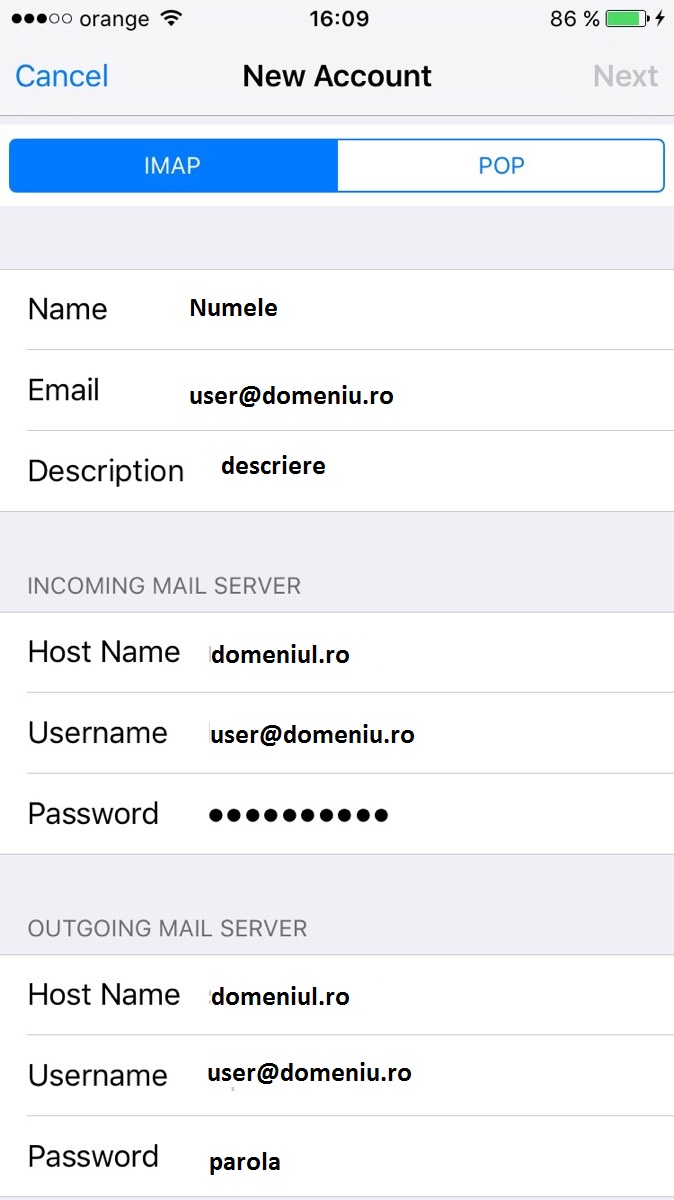Switch to the POP account type
Image resolution: width=674 pixels, height=1200 pixels.
tap(501, 165)
